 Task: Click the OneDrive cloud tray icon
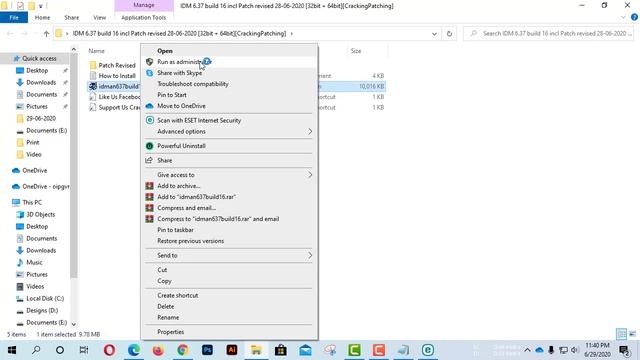tap(539, 350)
